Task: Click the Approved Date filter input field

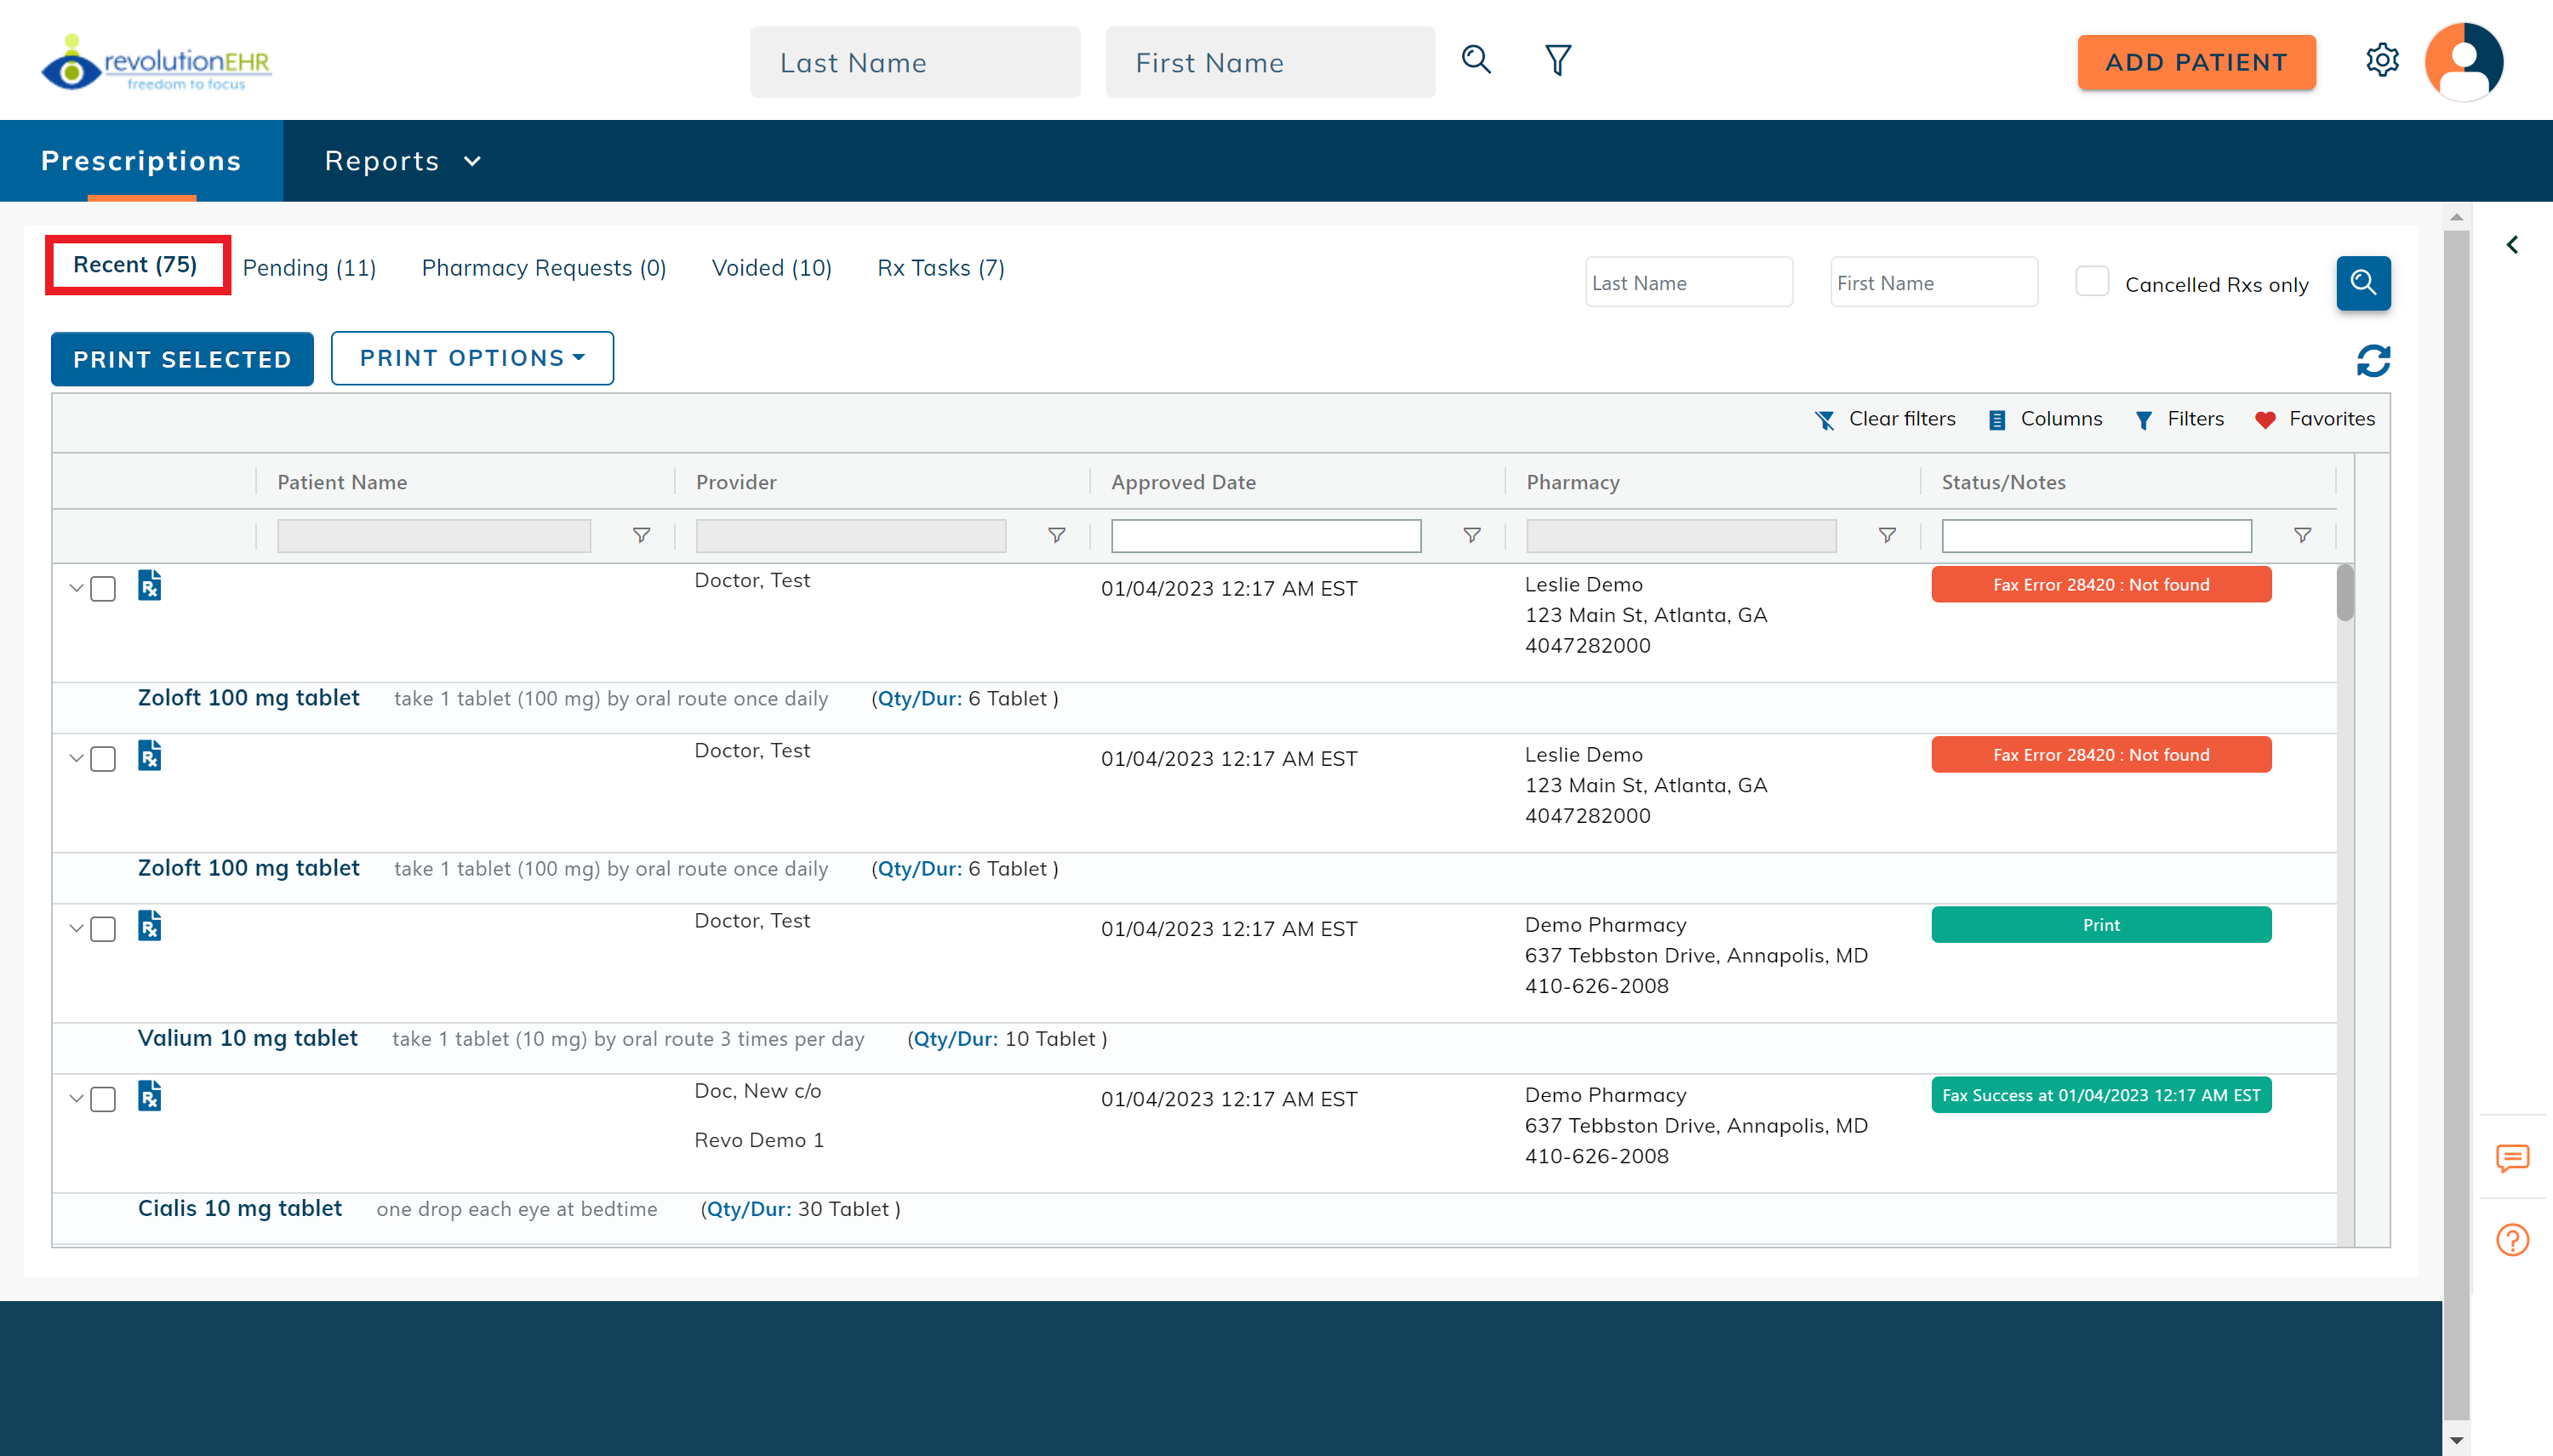Action: (x=1265, y=536)
